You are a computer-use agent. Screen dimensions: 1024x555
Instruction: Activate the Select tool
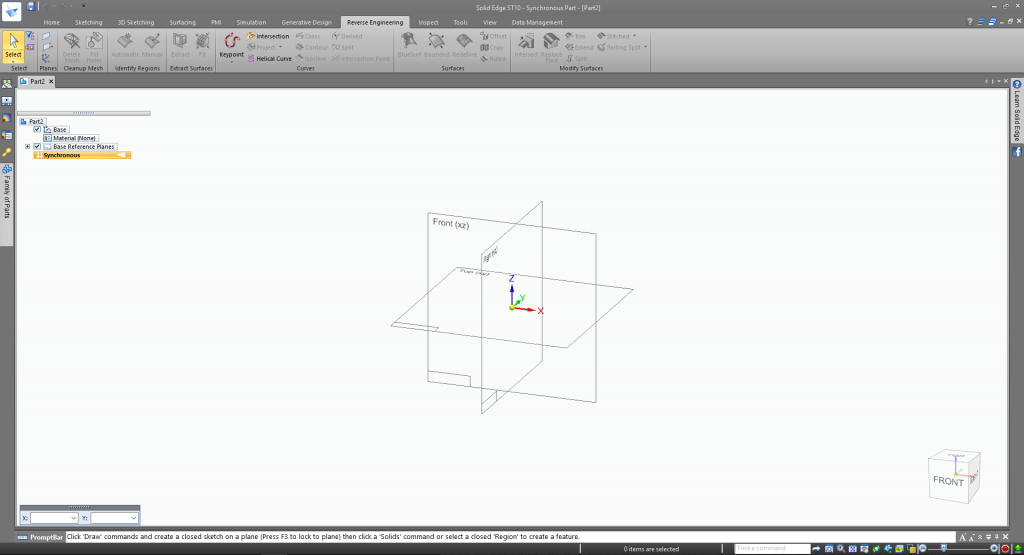point(13,46)
